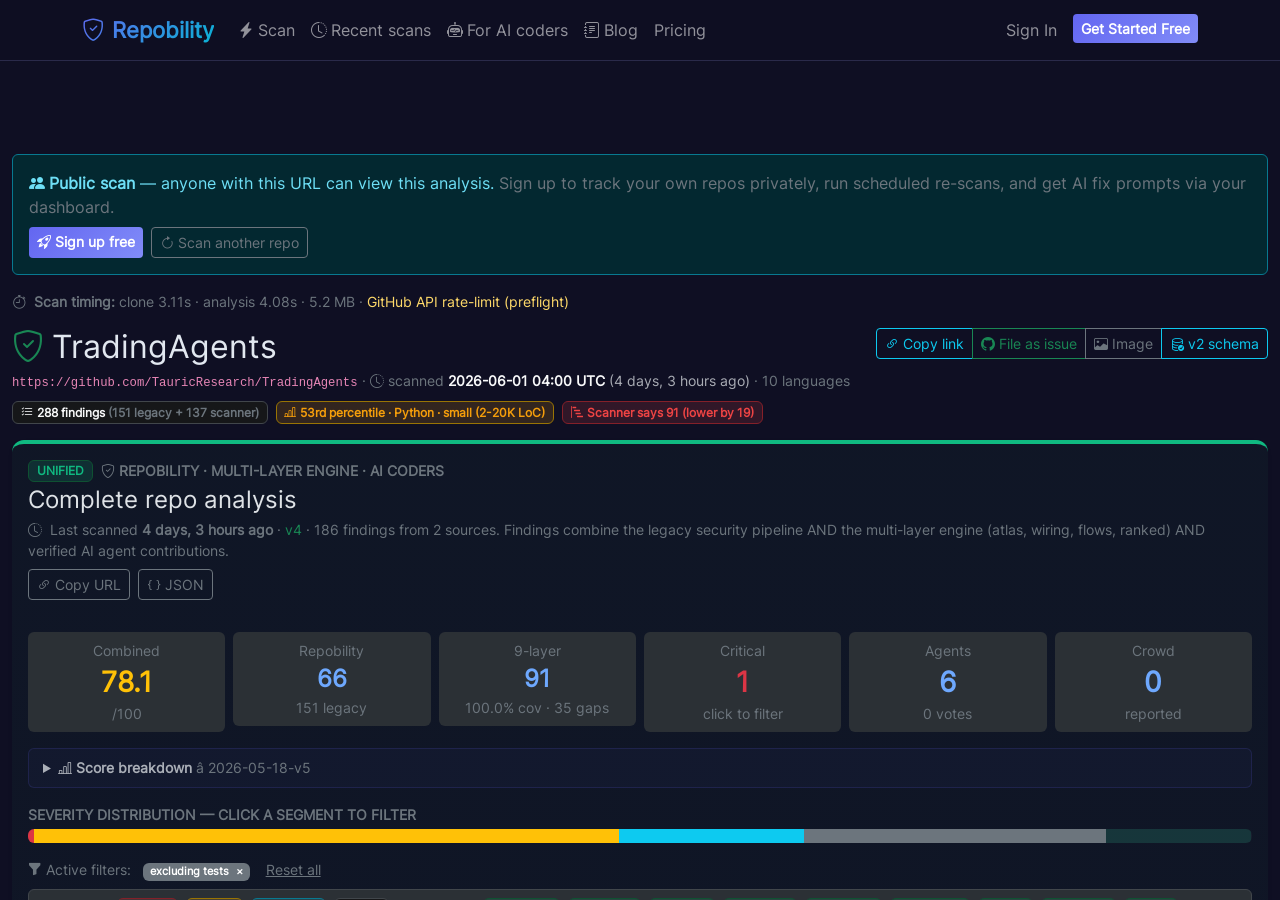Filter by the cyan severity segment
The image size is (1280, 900).
711,836
